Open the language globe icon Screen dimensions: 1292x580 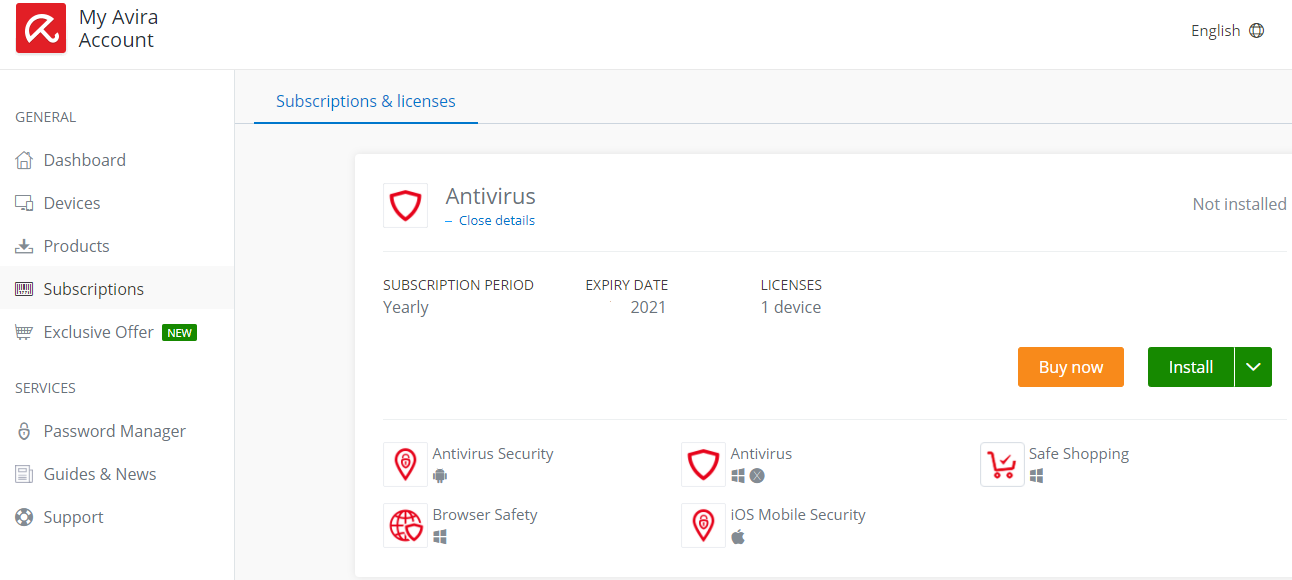1257,30
